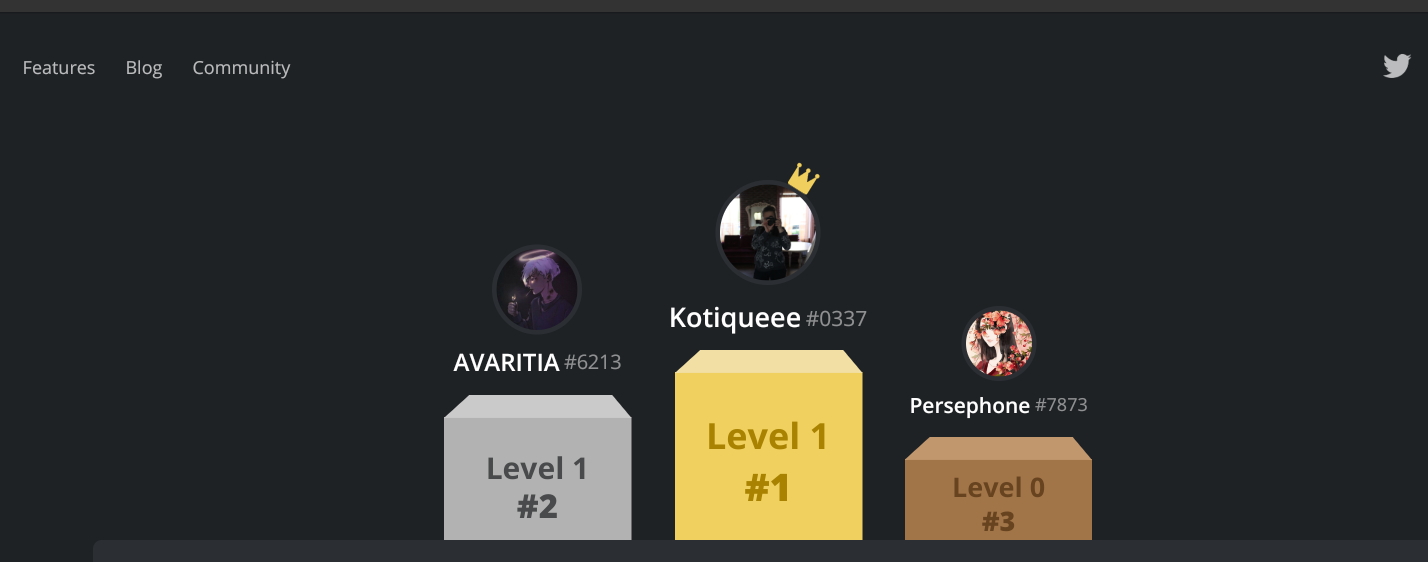
Task: Go to the Features menu item
Action: point(59,68)
